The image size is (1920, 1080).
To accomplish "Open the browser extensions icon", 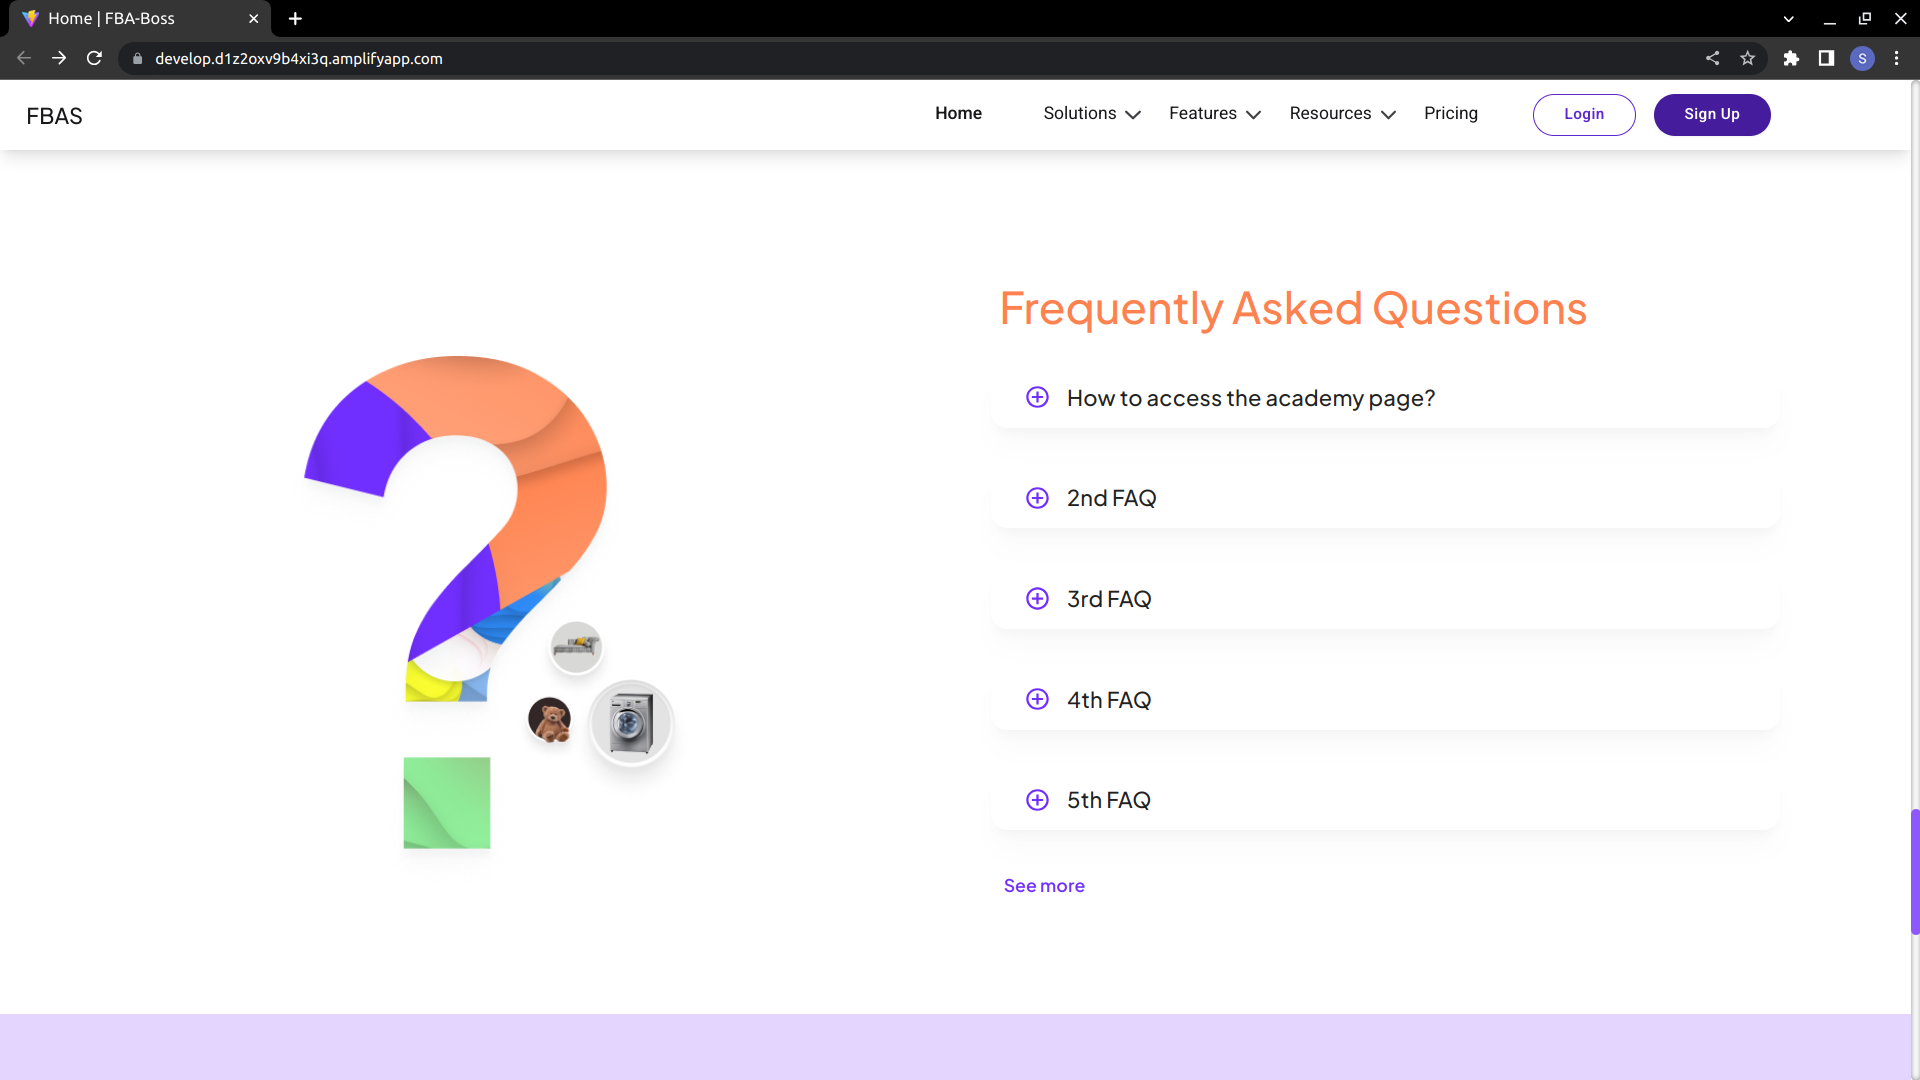I will coord(1792,58).
